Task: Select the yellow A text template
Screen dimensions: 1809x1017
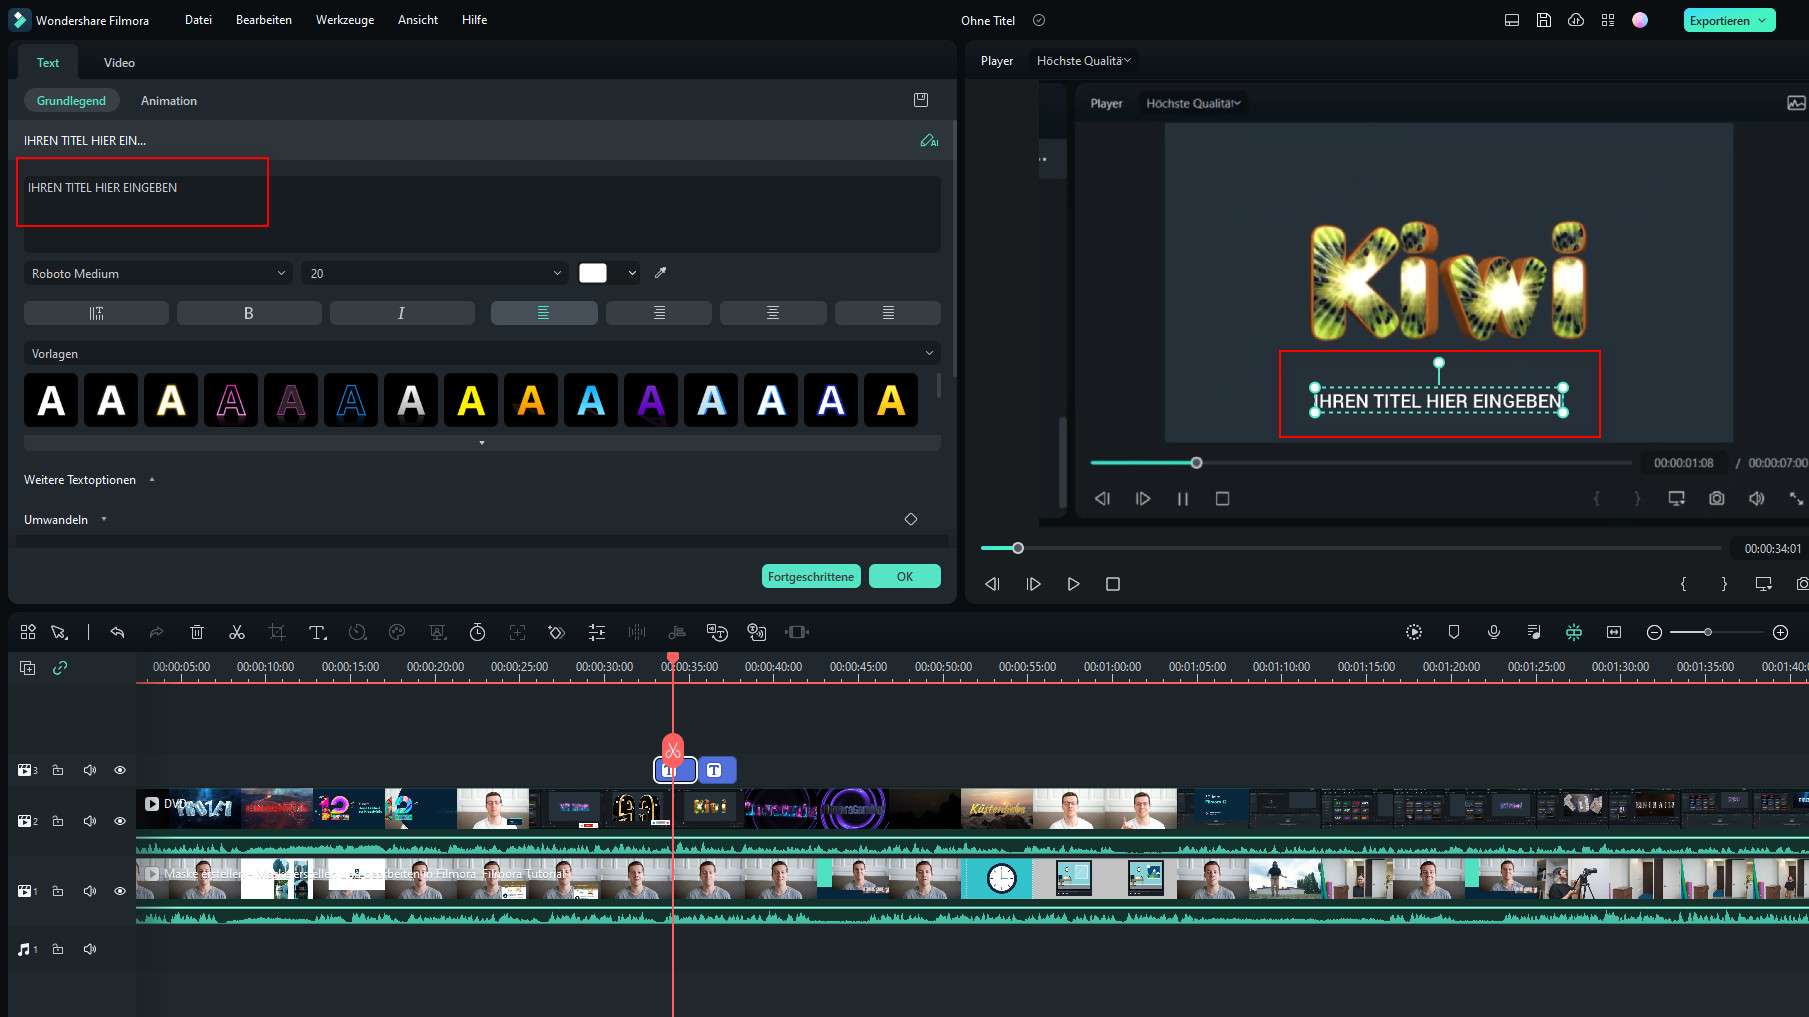Action: [471, 401]
